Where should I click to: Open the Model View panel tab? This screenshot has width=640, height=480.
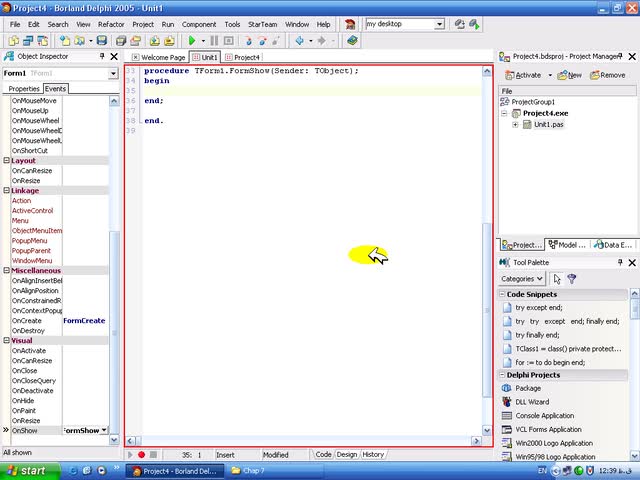[567, 244]
